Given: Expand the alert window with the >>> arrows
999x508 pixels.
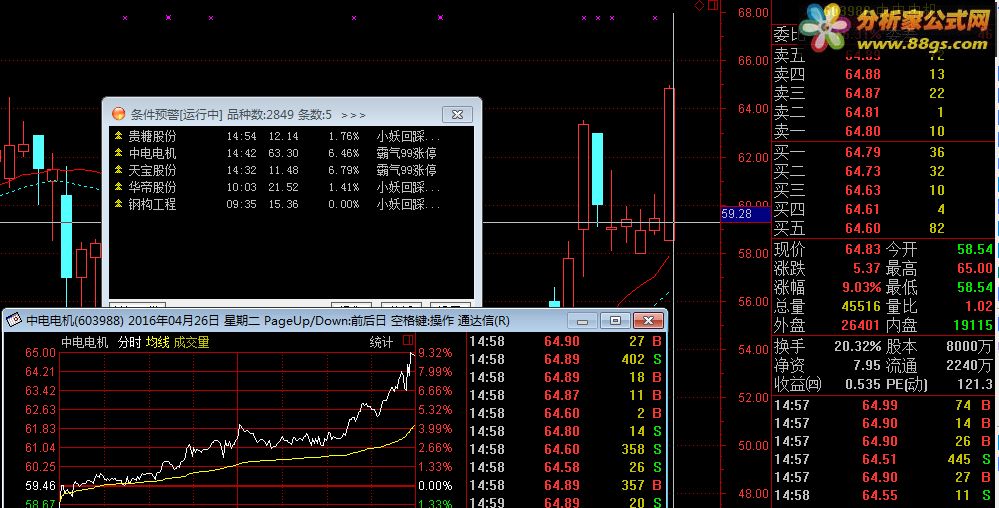Looking at the screenshot, I should [354, 115].
